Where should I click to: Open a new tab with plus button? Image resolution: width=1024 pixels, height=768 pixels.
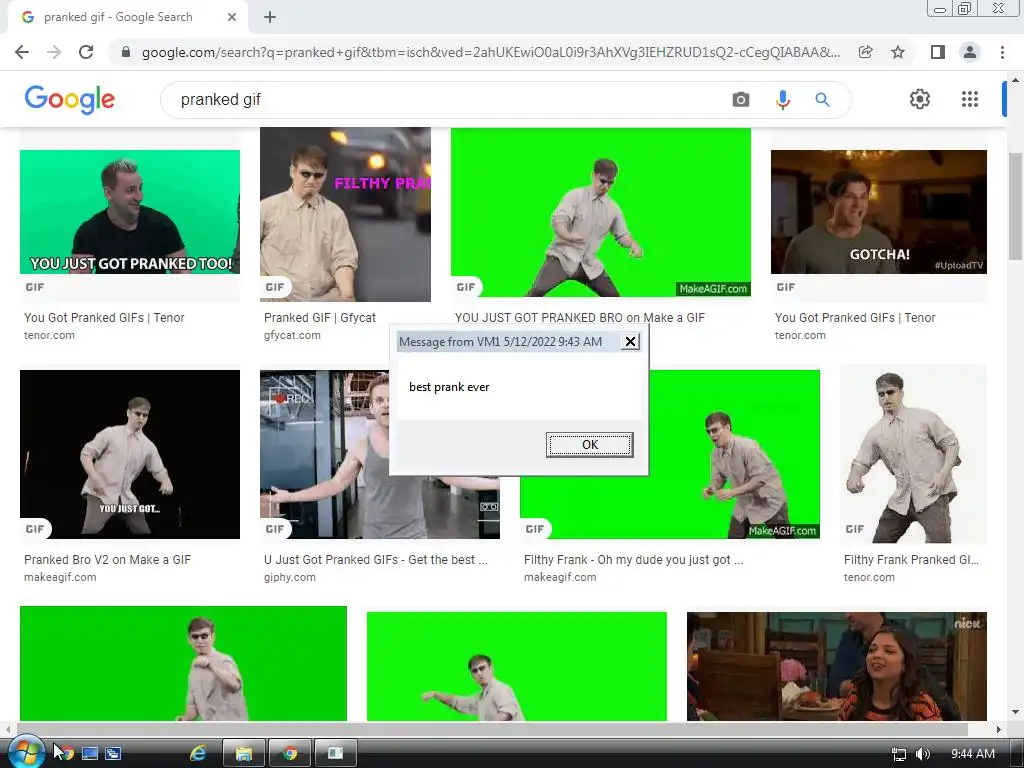(x=270, y=18)
